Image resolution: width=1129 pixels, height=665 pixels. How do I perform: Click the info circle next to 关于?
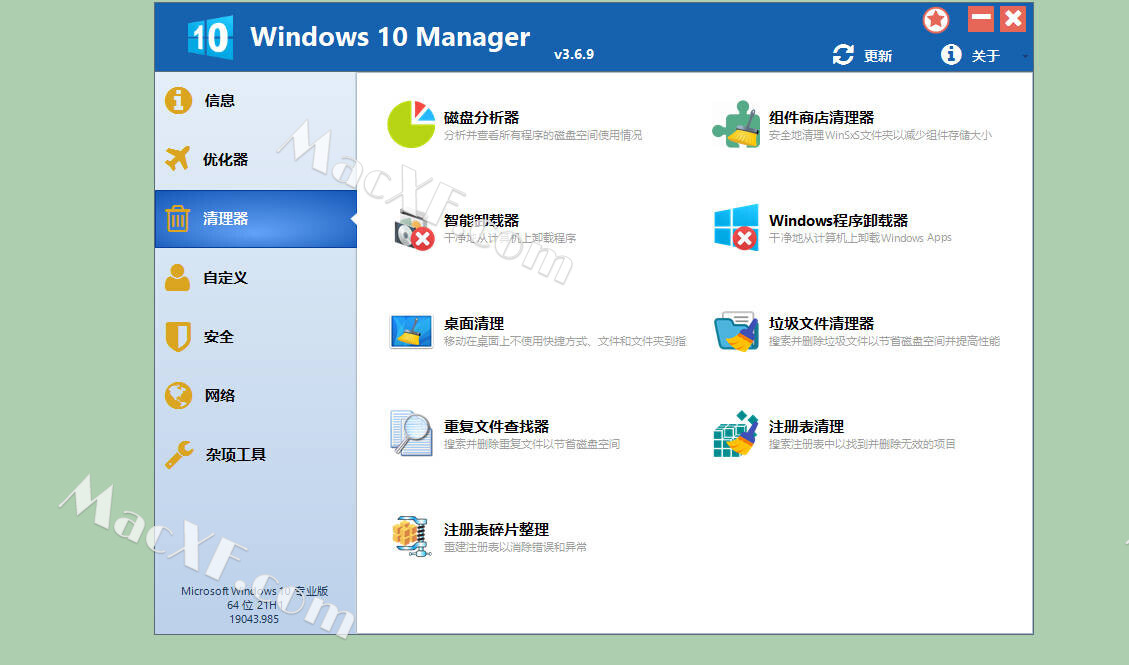(x=949, y=55)
